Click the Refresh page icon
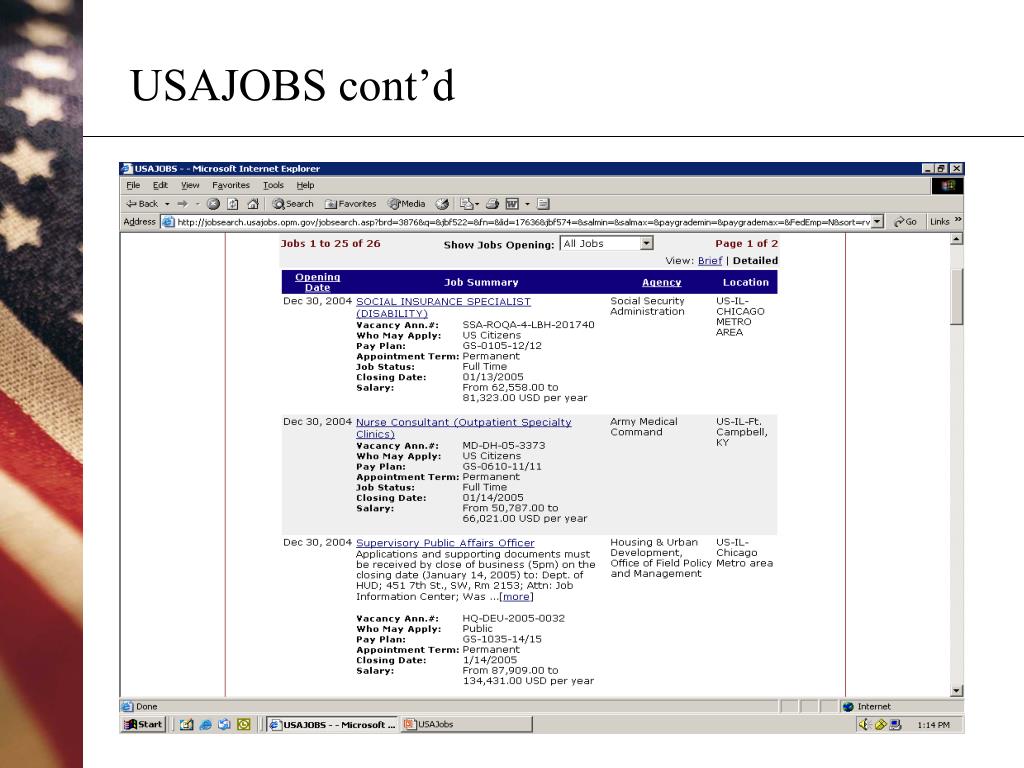This screenshot has width=1024, height=768. pos(232,204)
